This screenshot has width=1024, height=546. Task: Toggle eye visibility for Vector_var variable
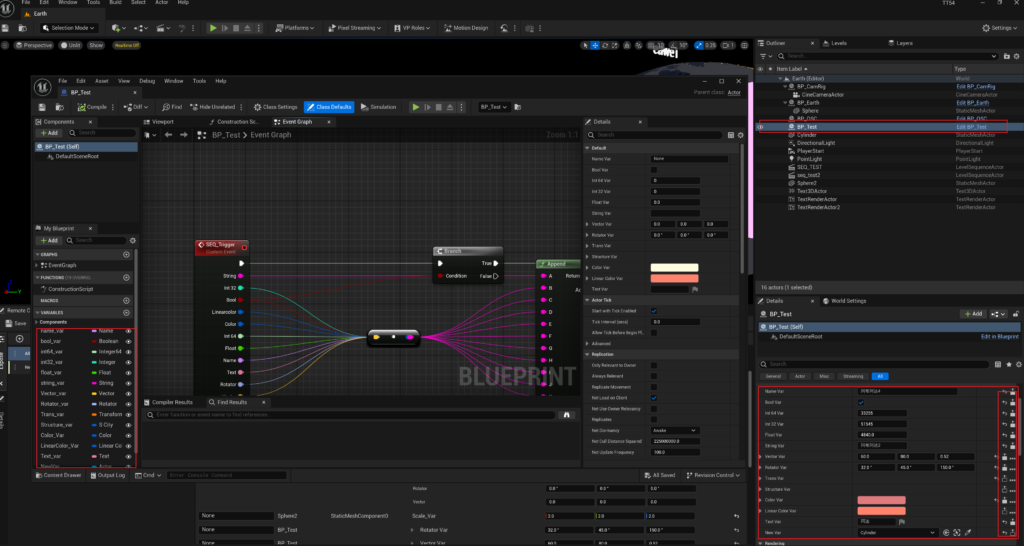(128, 393)
